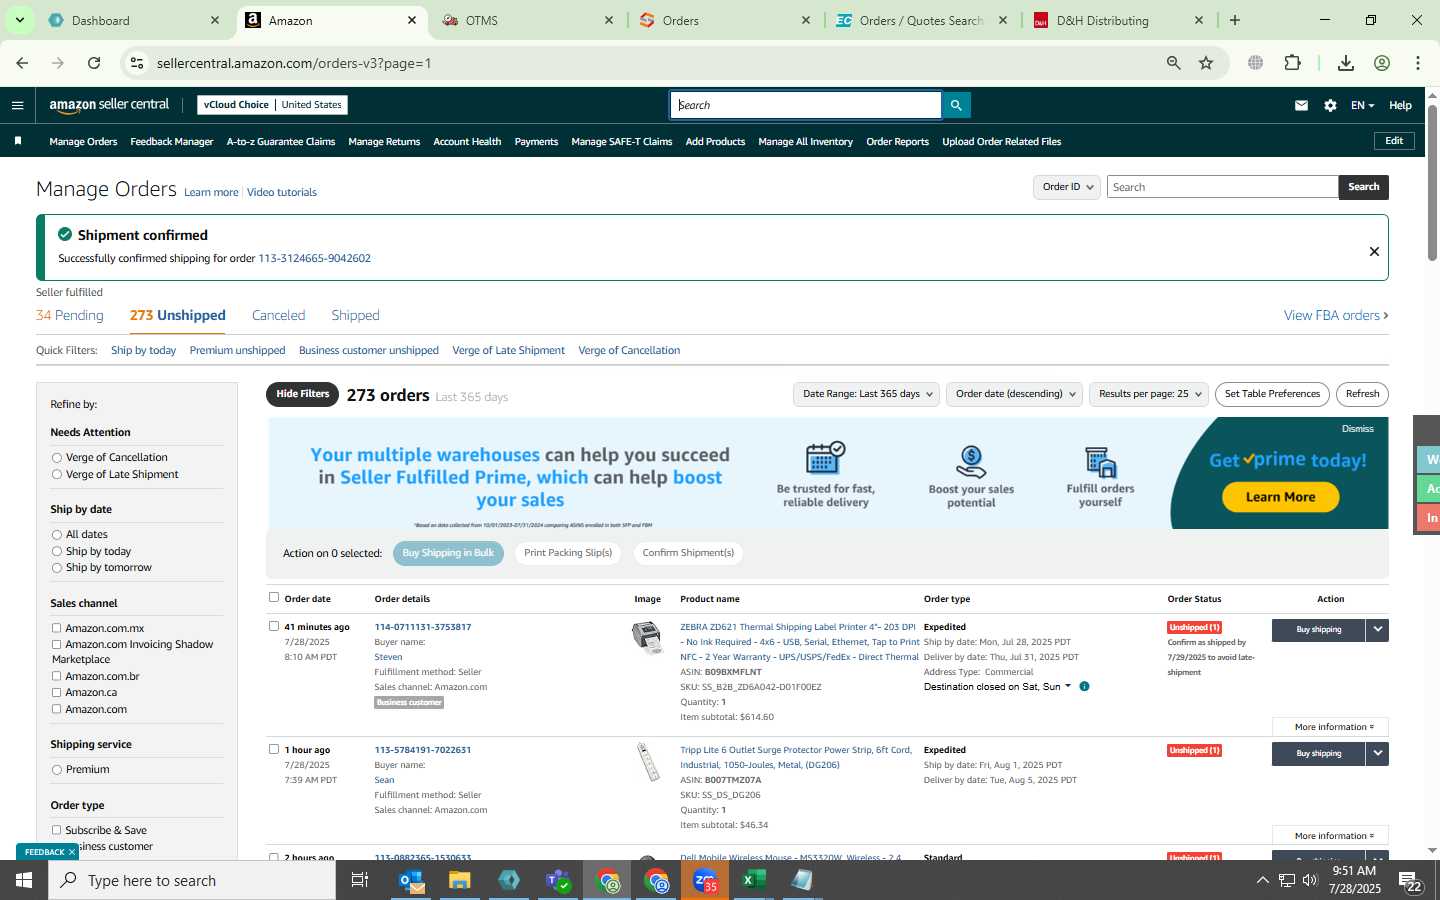Open order link 113-3124665-9042602

(x=314, y=258)
